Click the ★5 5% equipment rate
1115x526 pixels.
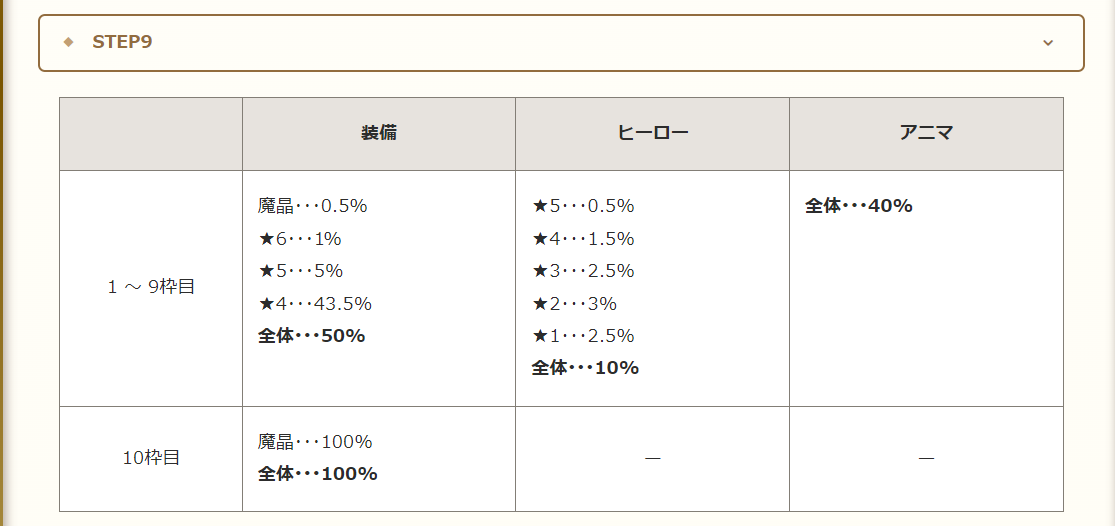click(x=300, y=271)
